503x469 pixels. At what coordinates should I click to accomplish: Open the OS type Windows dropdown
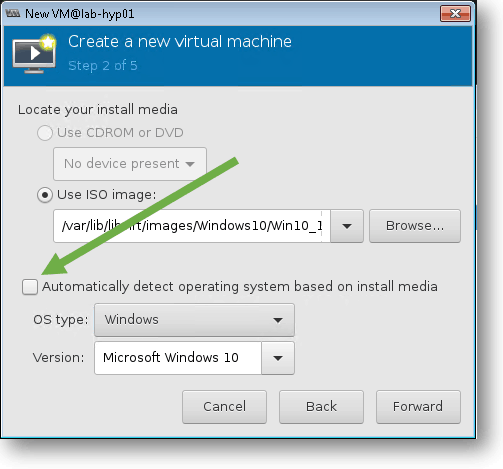point(194,320)
